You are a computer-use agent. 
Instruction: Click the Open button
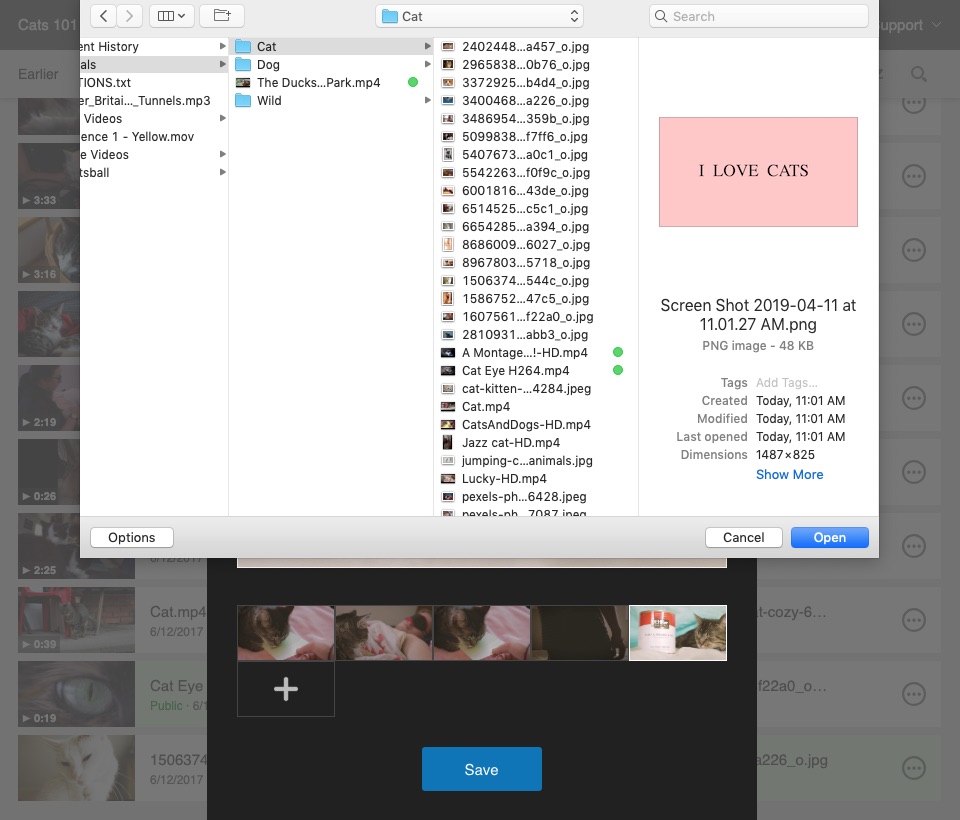tap(830, 538)
